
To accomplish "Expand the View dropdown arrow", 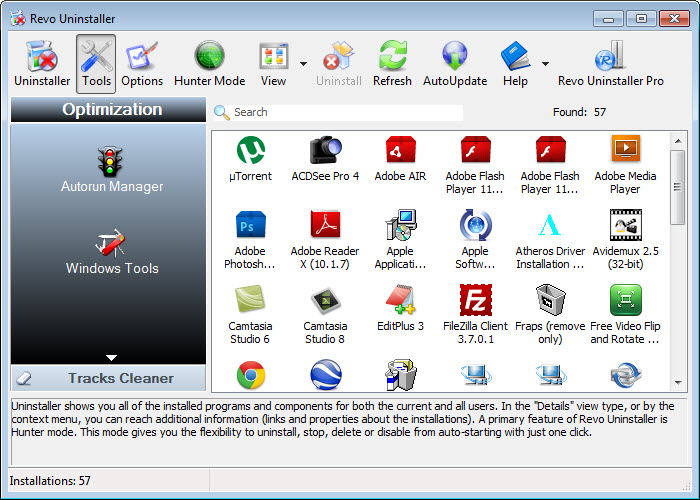I will (x=303, y=63).
